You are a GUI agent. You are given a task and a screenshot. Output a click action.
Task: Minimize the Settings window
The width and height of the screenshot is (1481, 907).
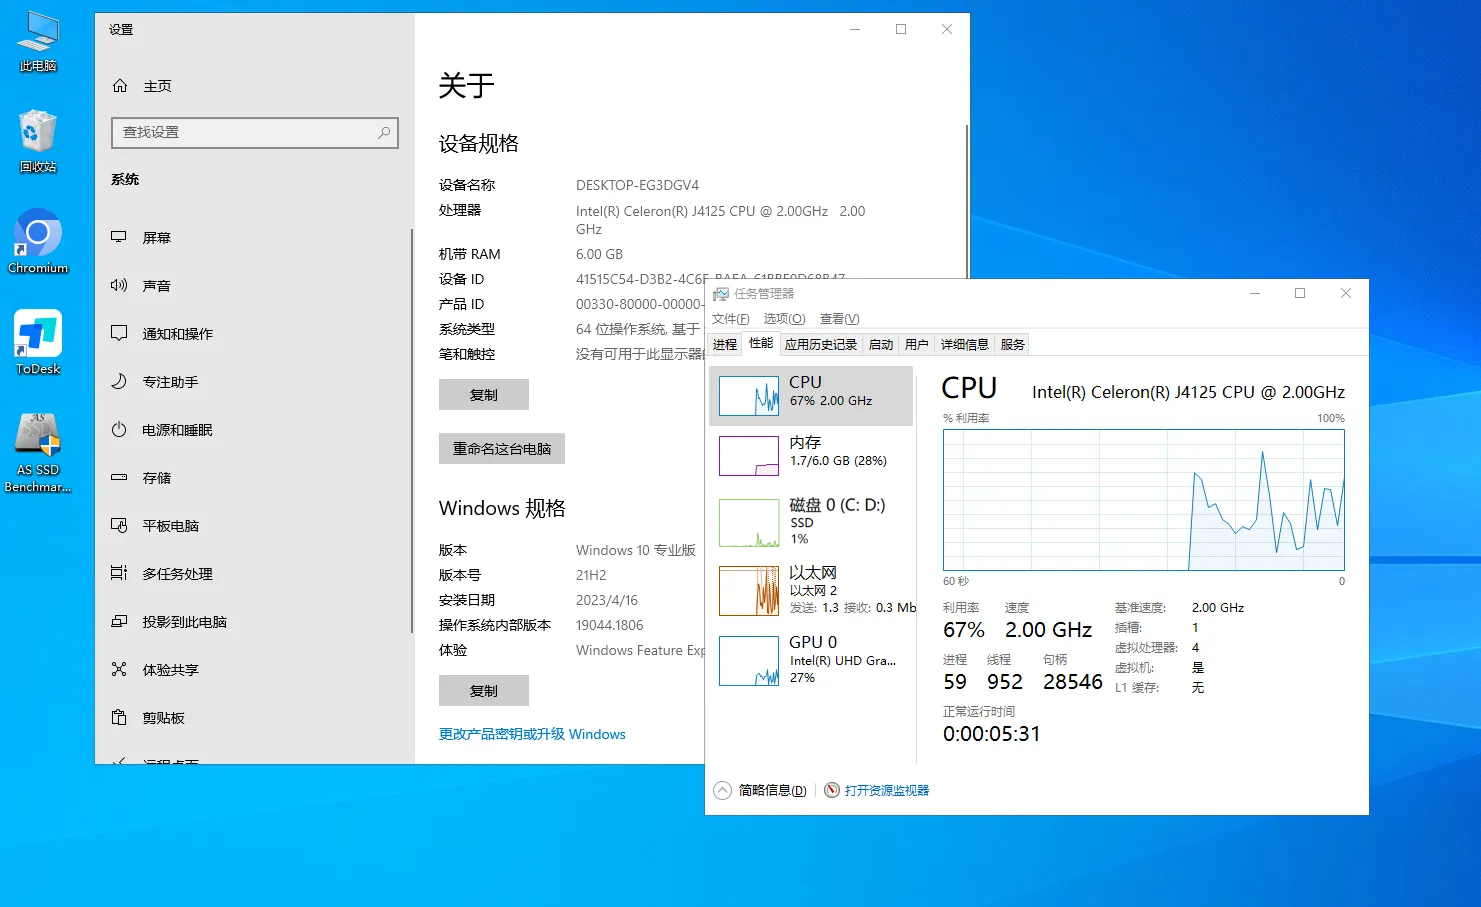pyautogui.click(x=856, y=29)
